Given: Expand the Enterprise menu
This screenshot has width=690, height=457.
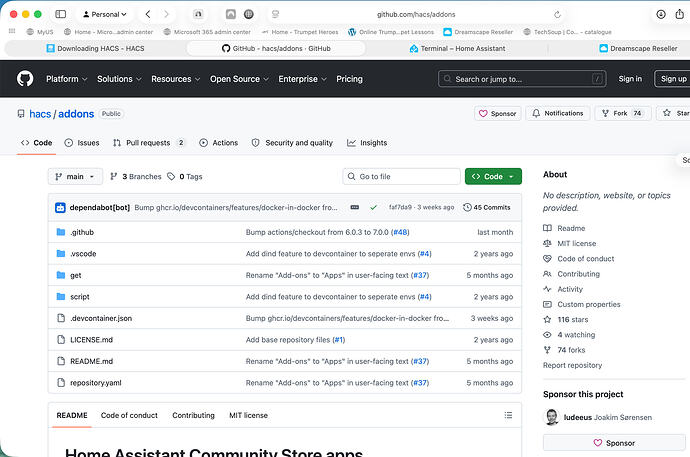Looking at the screenshot, I should coord(302,79).
